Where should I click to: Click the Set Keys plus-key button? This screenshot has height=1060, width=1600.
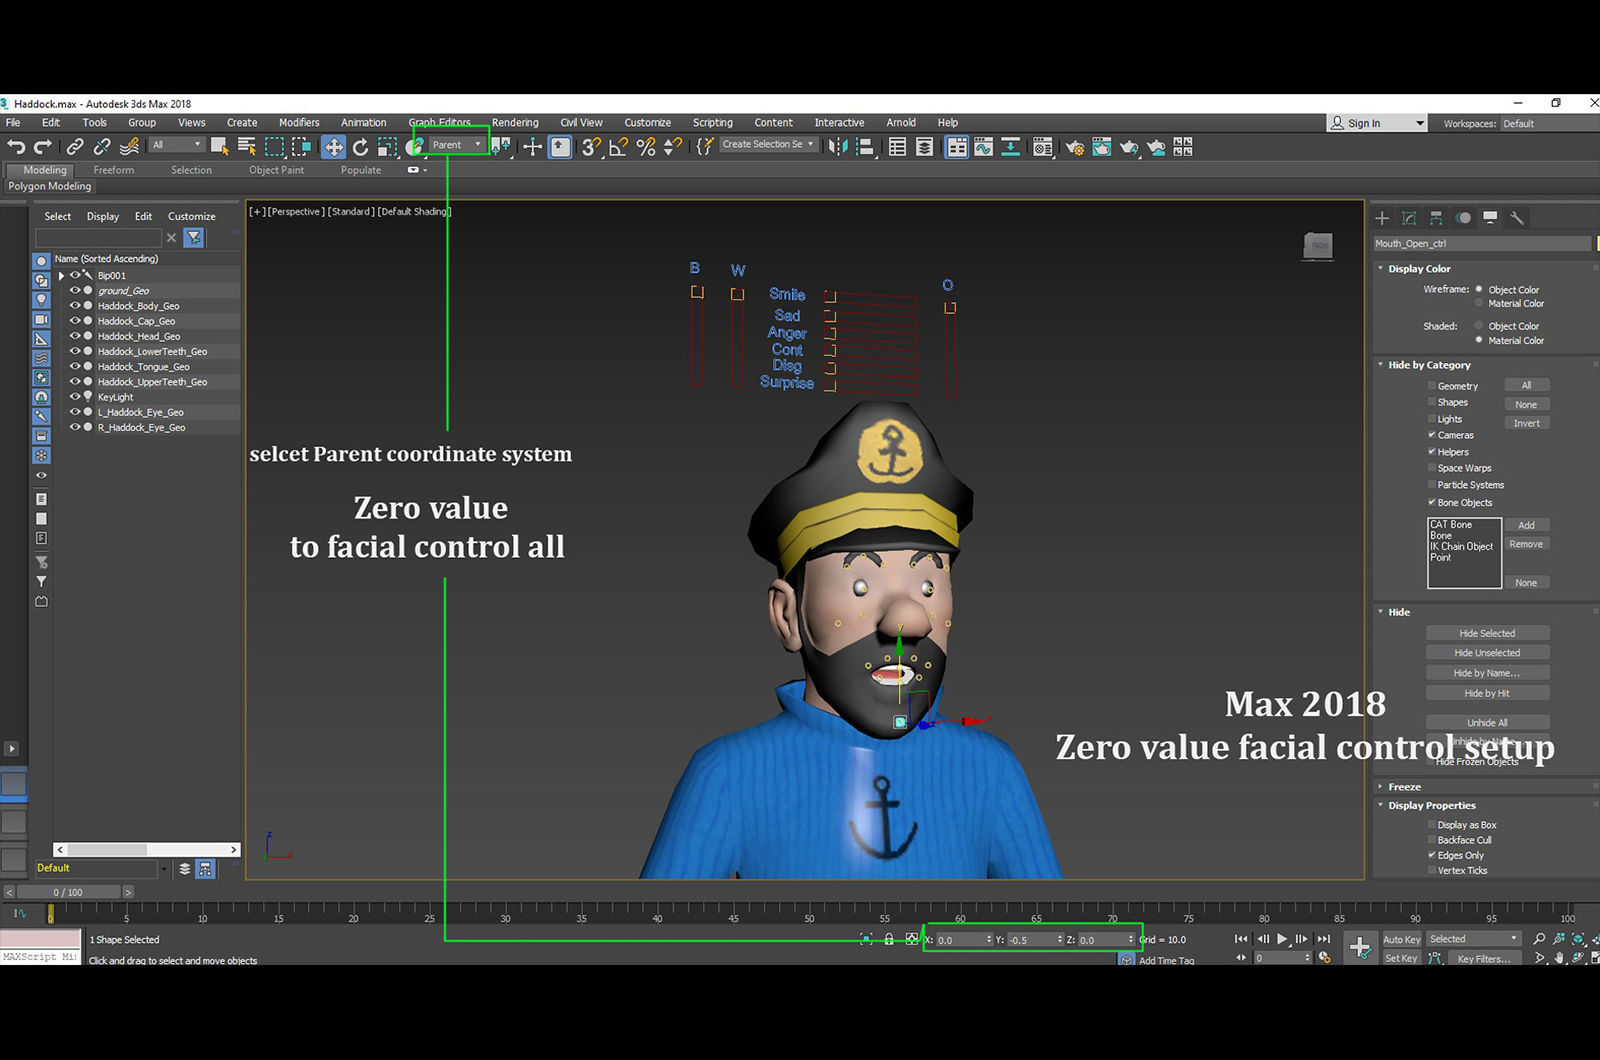1360,947
